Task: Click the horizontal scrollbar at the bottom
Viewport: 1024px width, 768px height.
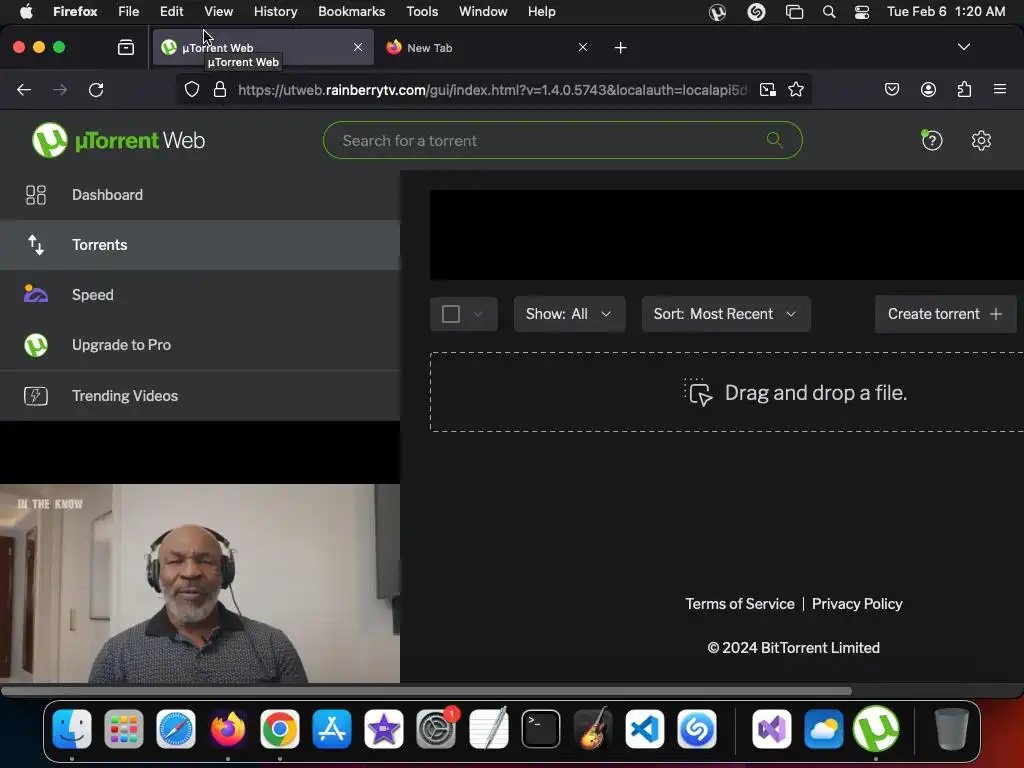Action: click(426, 691)
